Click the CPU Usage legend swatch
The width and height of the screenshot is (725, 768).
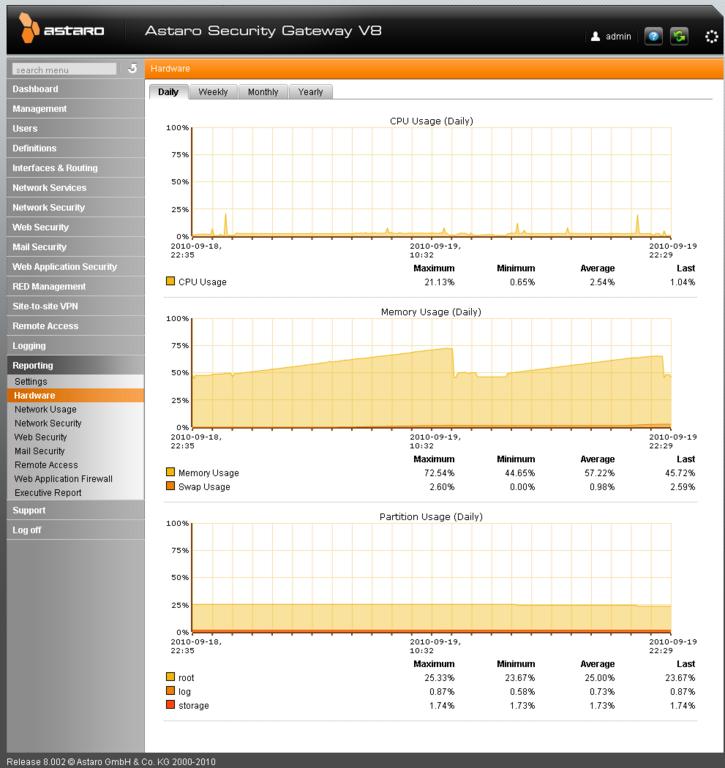[170, 281]
